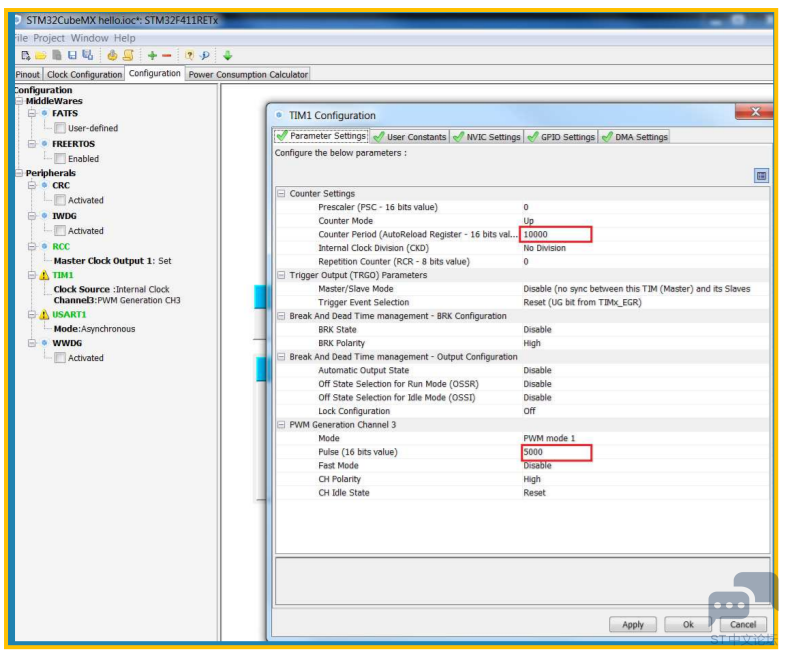
Task: Open the File menu
Action: point(21,38)
